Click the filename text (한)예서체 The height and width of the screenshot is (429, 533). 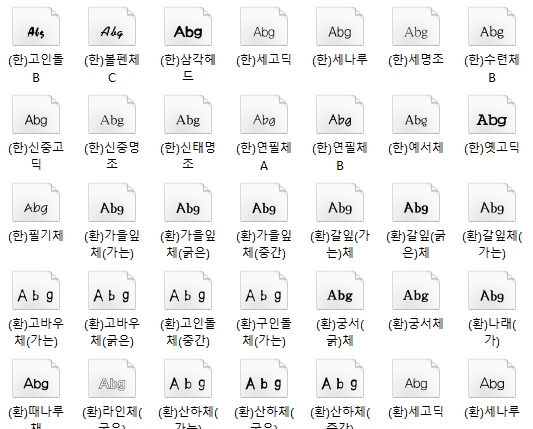click(x=416, y=148)
